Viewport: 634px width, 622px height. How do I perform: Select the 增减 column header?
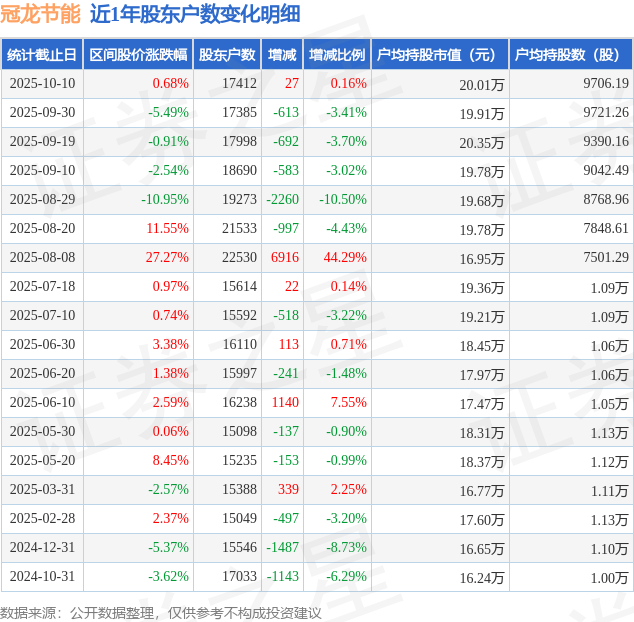click(282, 55)
